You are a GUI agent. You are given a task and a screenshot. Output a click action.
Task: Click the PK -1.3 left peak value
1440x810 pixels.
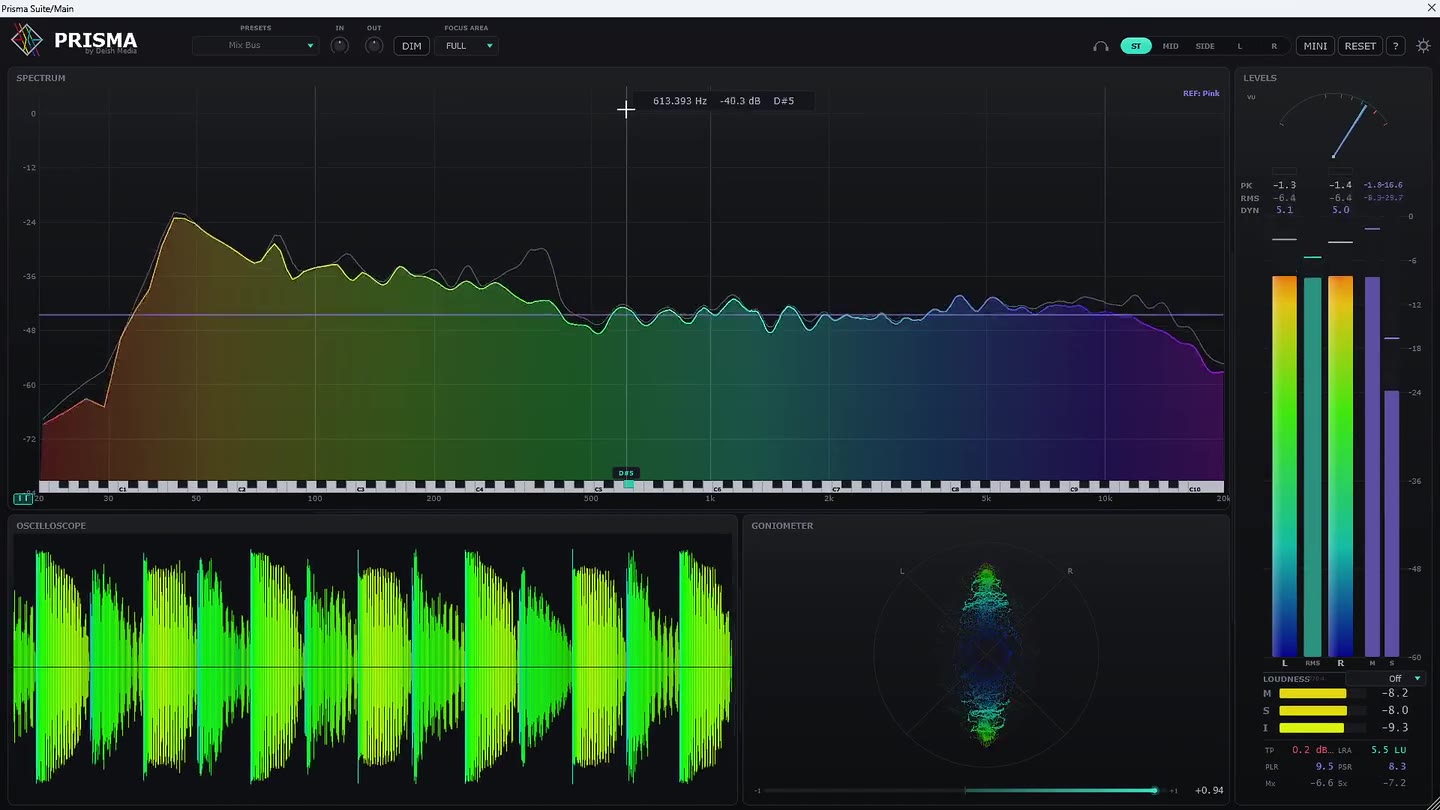(x=1284, y=185)
